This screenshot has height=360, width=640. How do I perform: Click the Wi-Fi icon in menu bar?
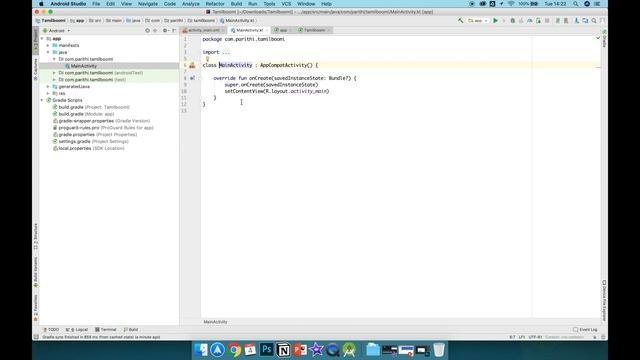click(x=511, y=4)
